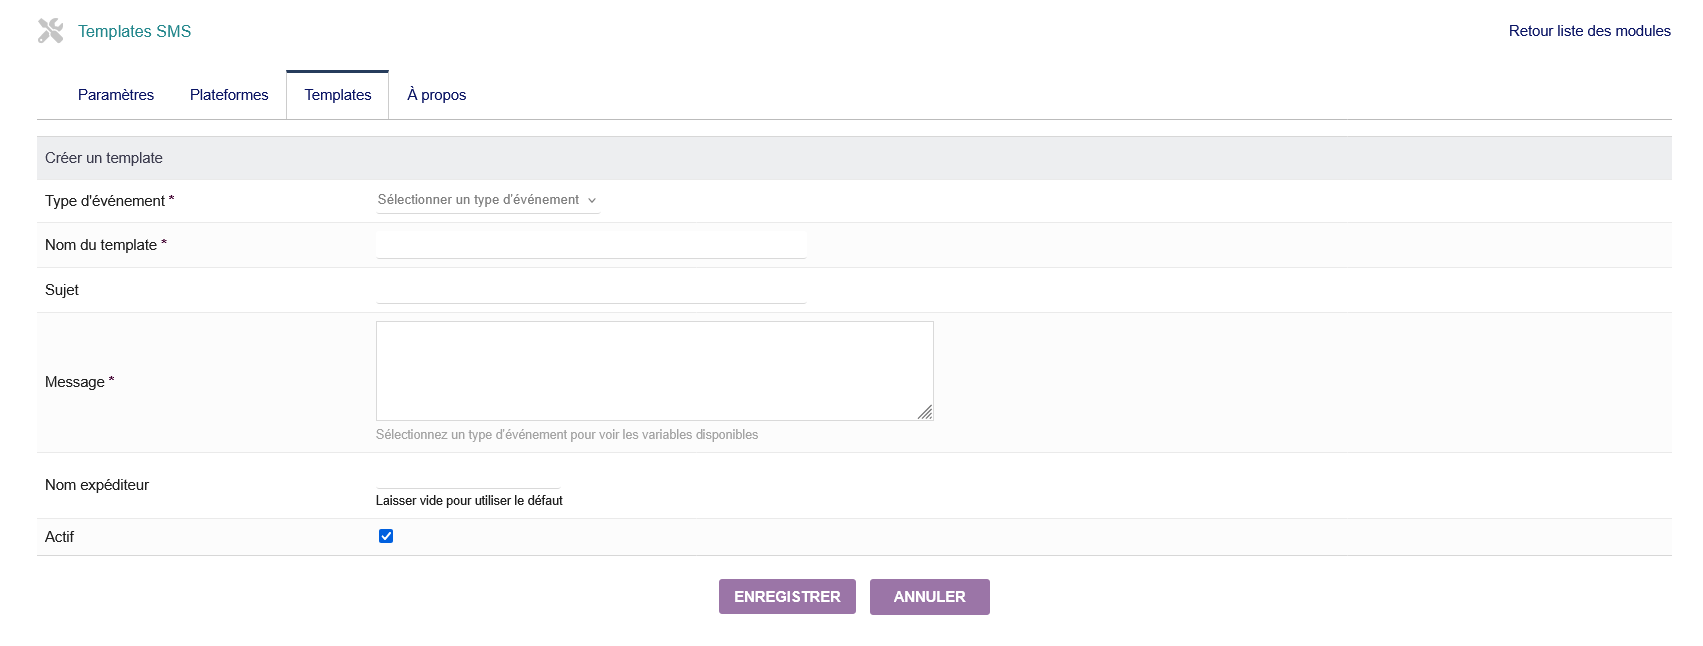
Task: Click into the Sujet input field
Action: point(591,290)
